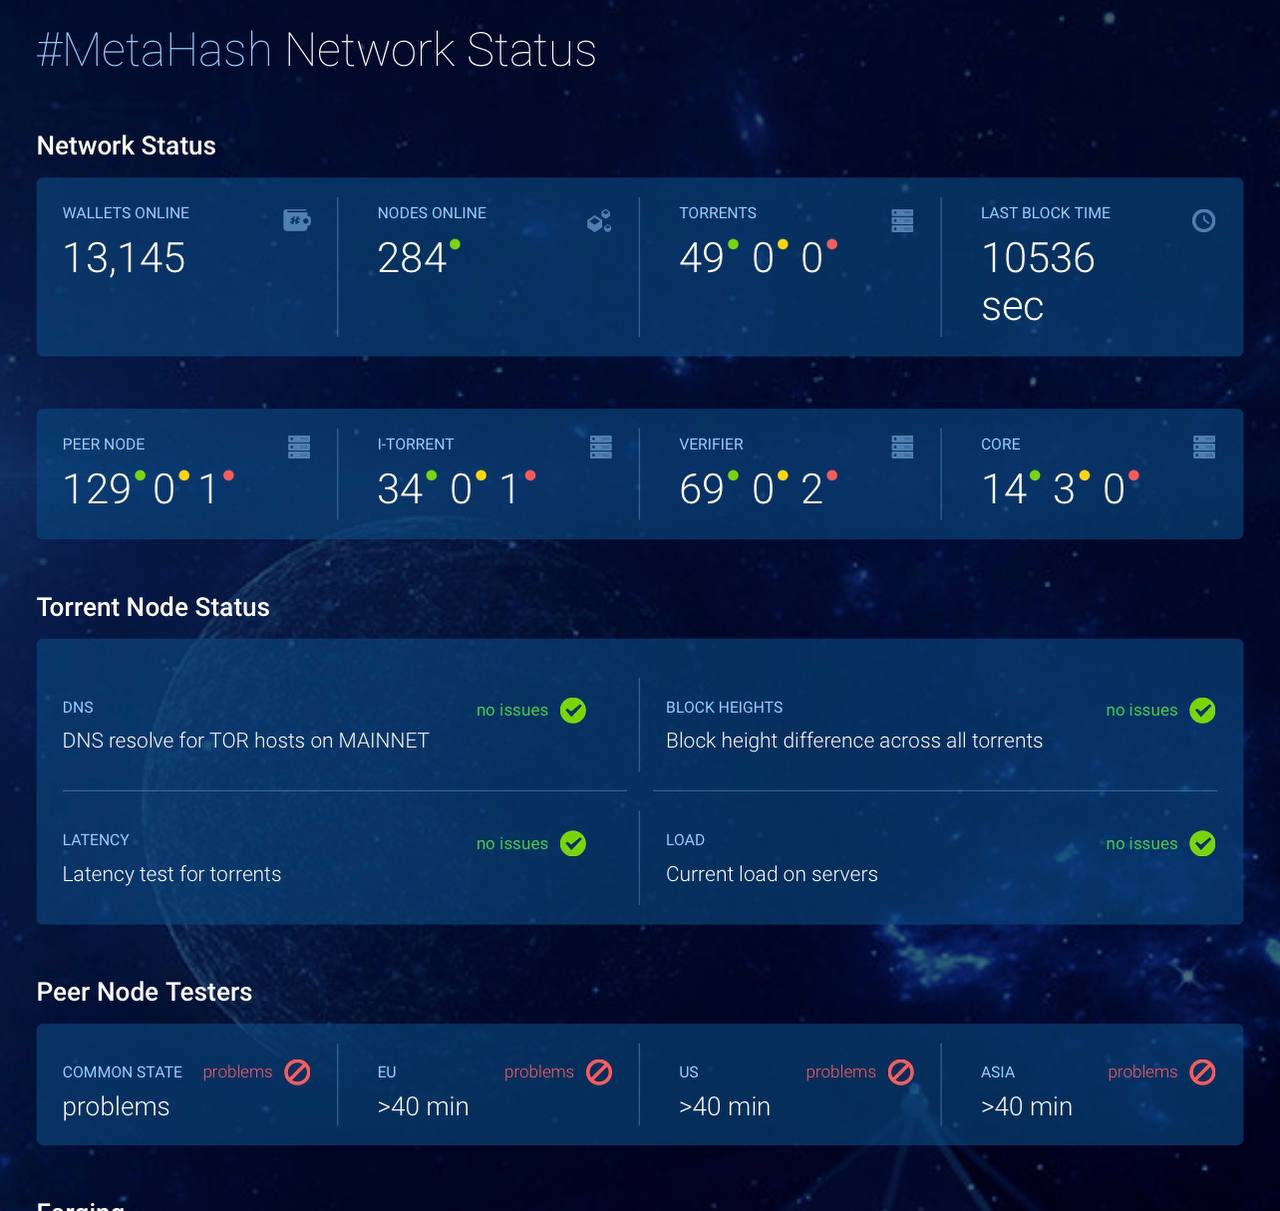This screenshot has height=1211, width=1280.
Task: Click the #MetaHash Network Status page title
Action: [x=316, y=50]
